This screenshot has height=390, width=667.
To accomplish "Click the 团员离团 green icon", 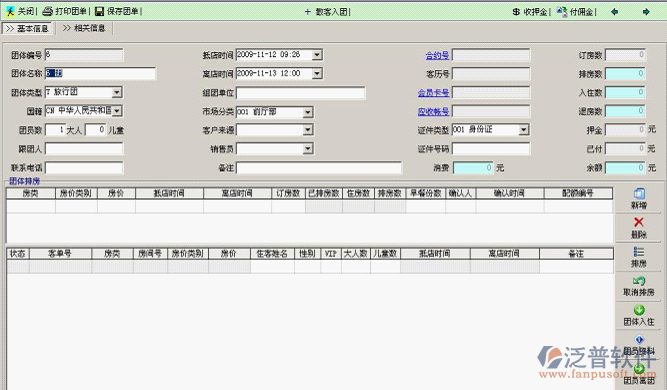I will (x=639, y=368).
